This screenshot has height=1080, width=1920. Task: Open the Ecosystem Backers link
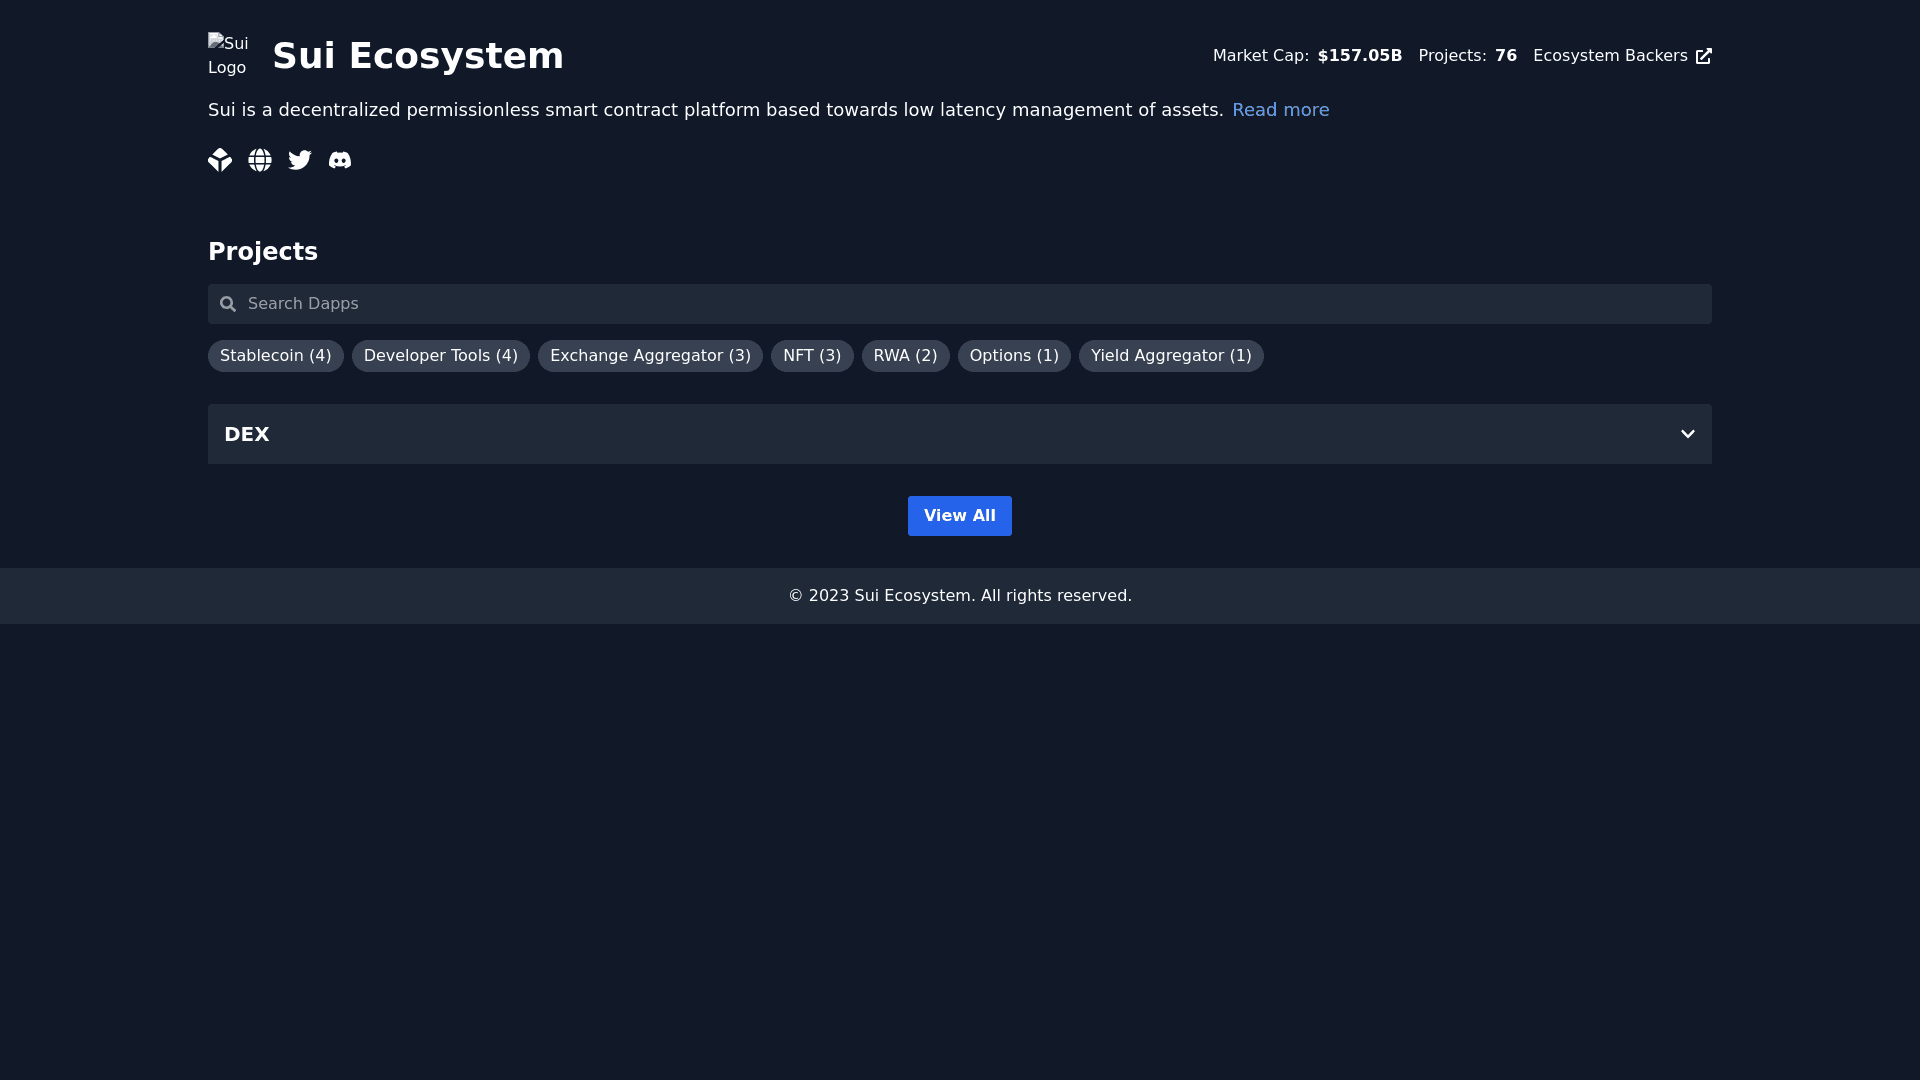[1609, 56]
